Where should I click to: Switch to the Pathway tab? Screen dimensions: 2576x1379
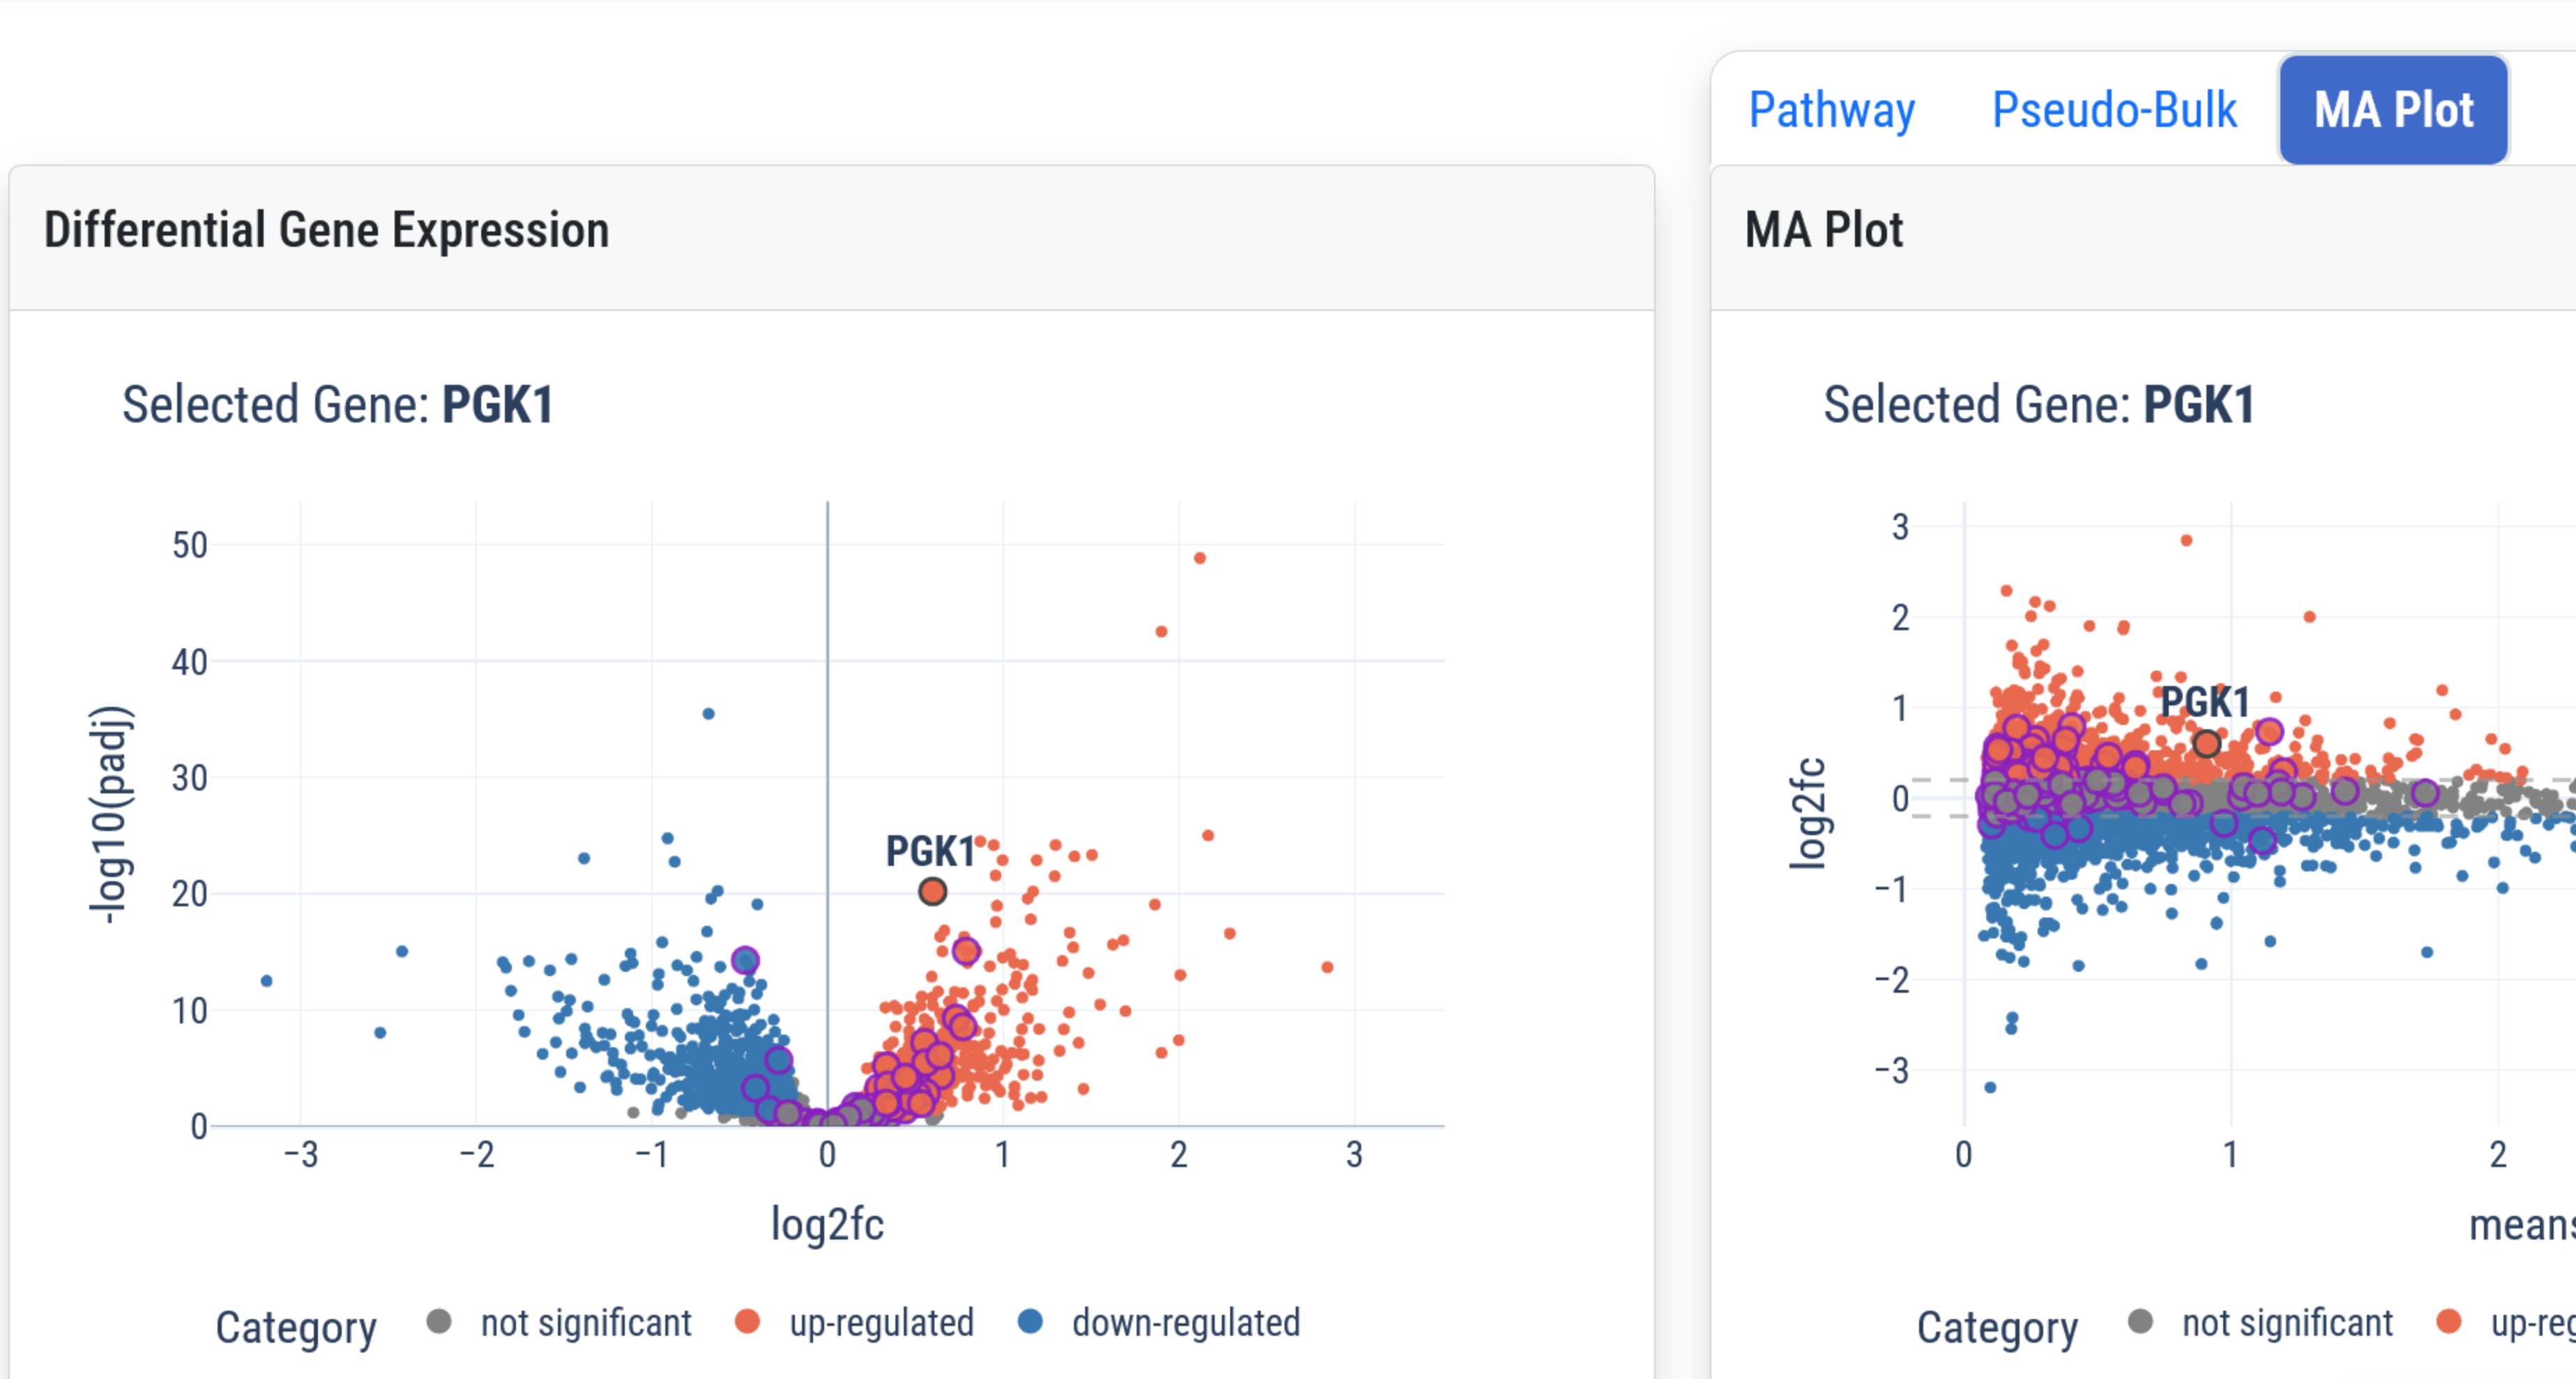(x=1831, y=110)
